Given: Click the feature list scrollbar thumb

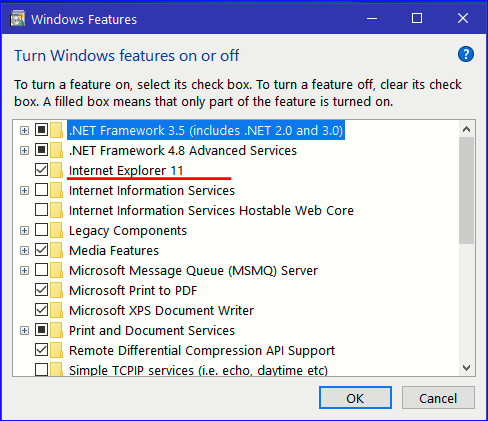Looking at the screenshot, I should click(x=466, y=191).
